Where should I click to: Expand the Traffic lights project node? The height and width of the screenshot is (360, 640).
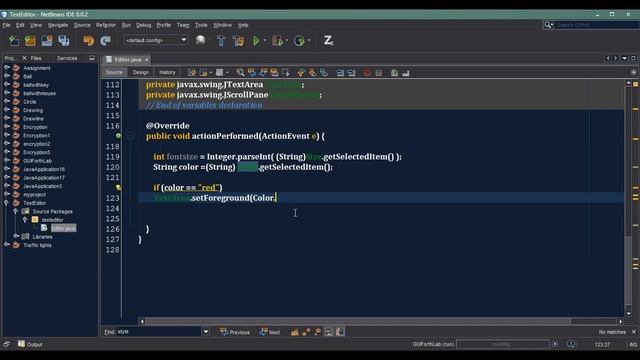[7, 245]
